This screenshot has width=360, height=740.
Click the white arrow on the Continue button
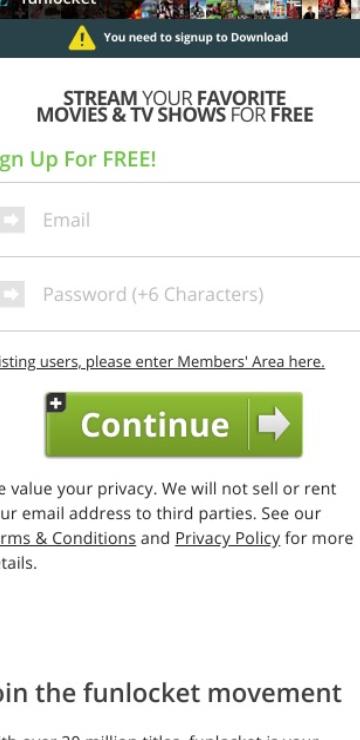click(x=273, y=424)
